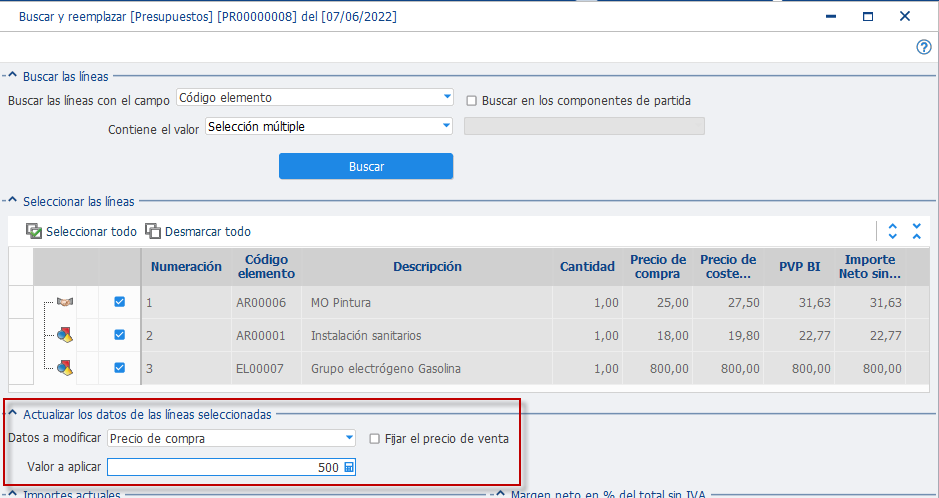Screen dimensions: 939x498
Task: Close the Buscar y reemplazar window
Action: coord(905,16)
